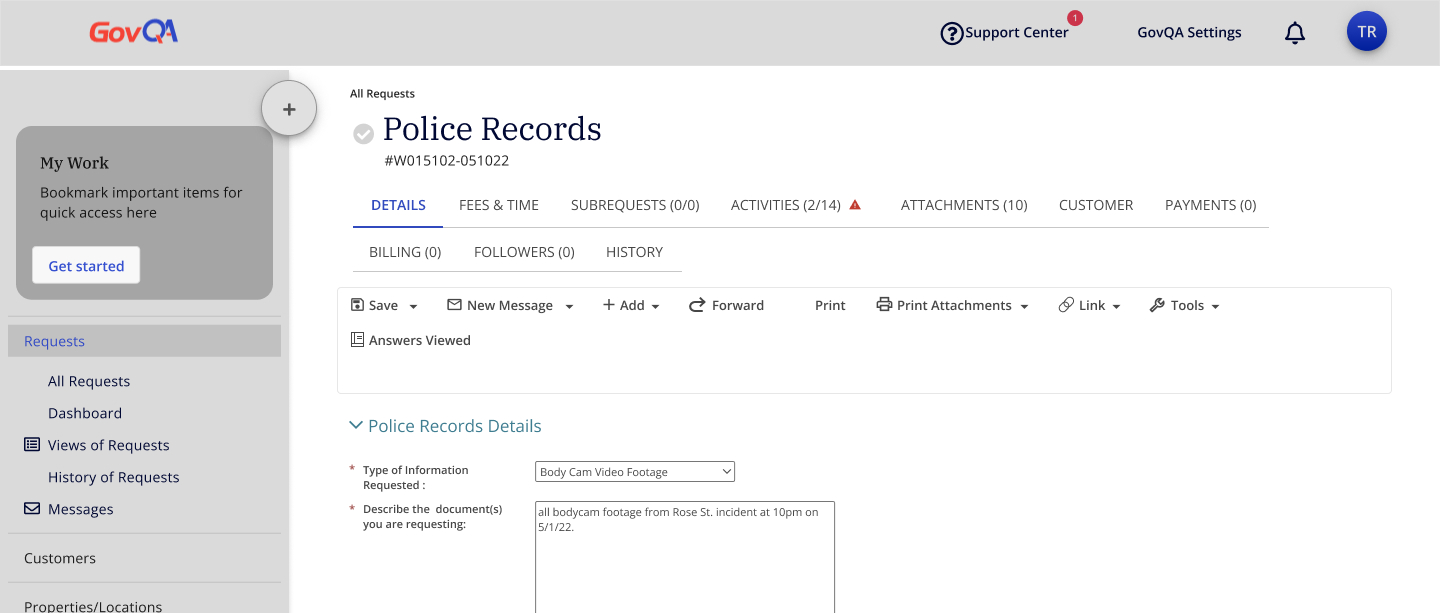This screenshot has width=1440, height=613.
Task: Click into the document description text area
Action: point(685,557)
